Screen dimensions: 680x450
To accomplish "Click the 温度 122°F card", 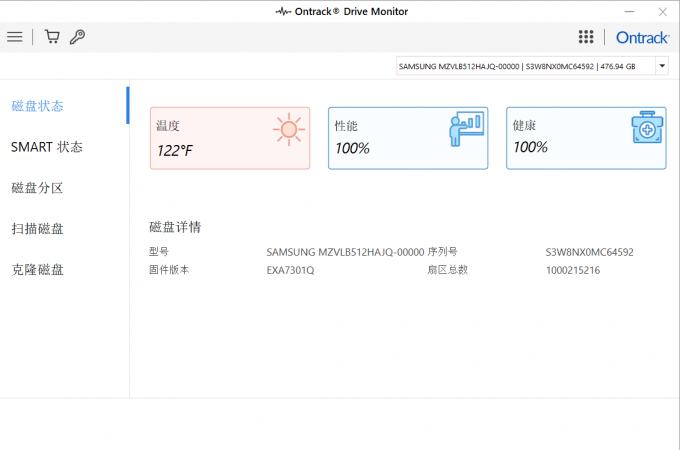I will click(x=230, y=138).
